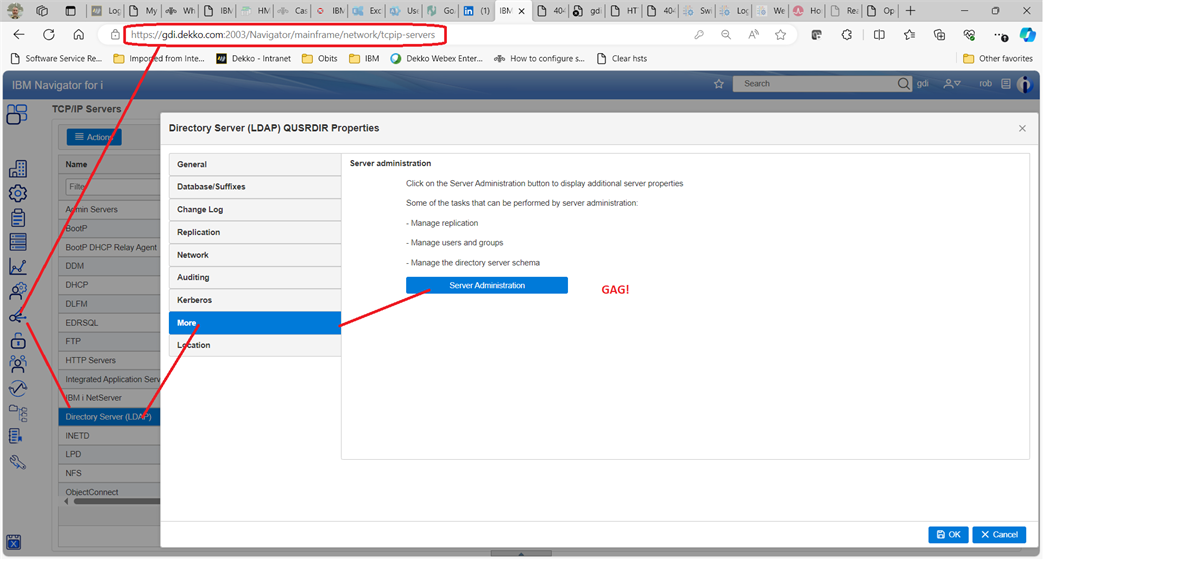
Task: Open the Dekko - Intranet bookmark
Action: point(254,59)
